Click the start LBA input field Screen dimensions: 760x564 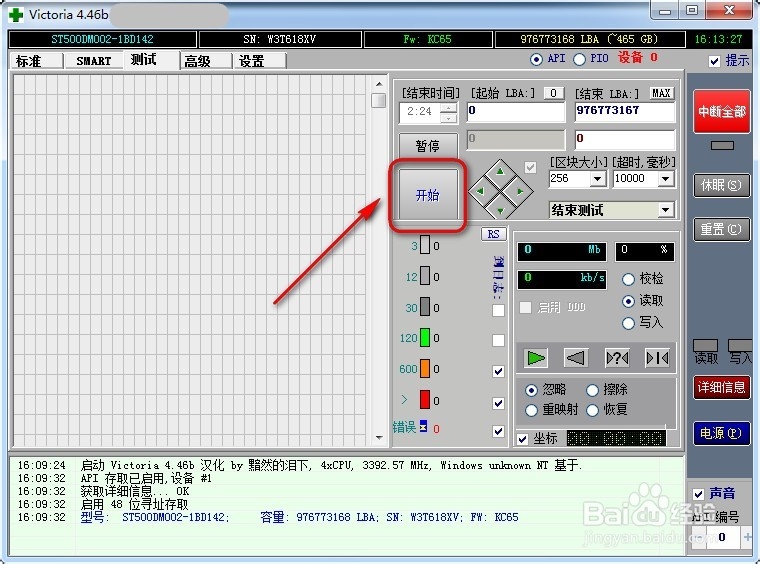click(516, 111)
